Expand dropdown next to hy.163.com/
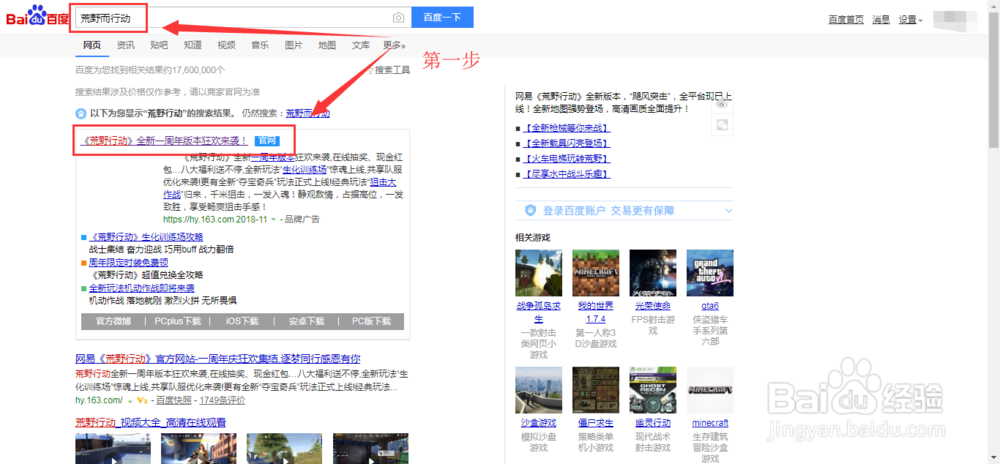This screenshot has width=1000, height=464. click(x=129, y=401)
